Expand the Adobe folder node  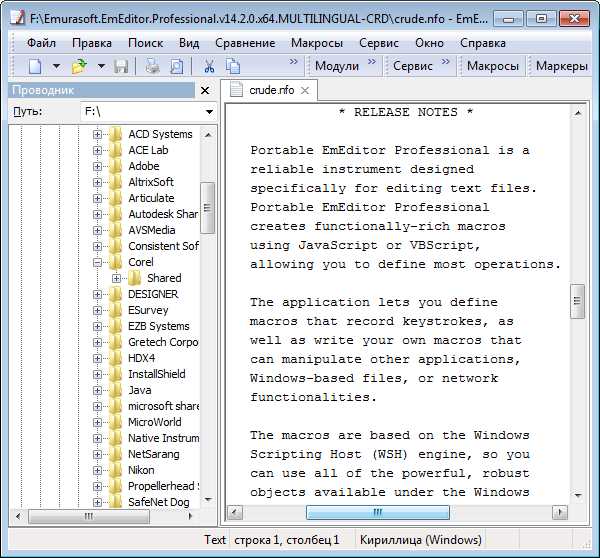(98, 166)
